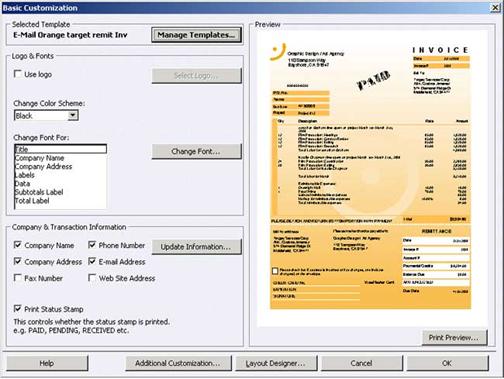Click the Change Font button
Viewport: 504px width, 379px height.
196,151
